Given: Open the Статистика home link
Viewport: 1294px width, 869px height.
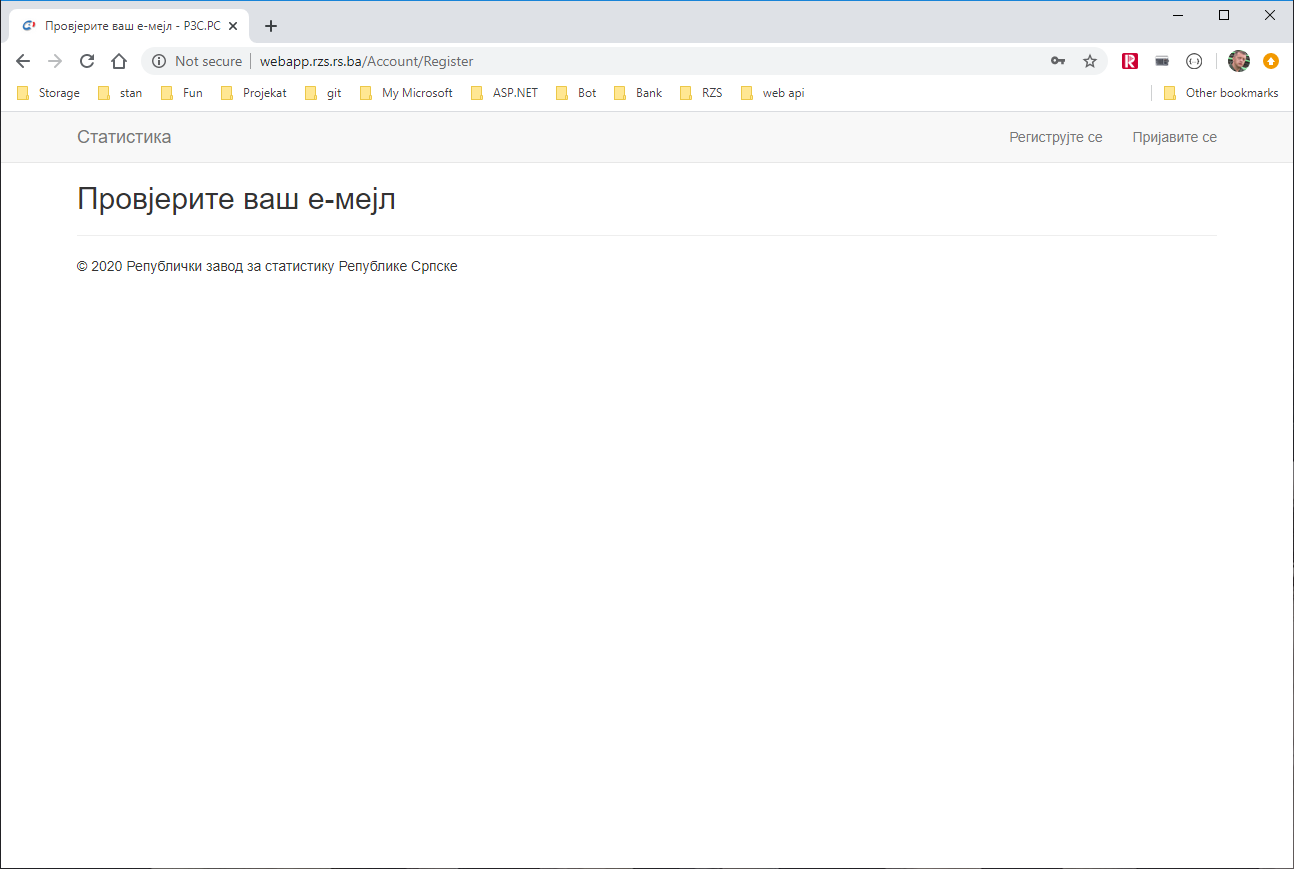Looking at the screenshot, I should pos(124,137).
